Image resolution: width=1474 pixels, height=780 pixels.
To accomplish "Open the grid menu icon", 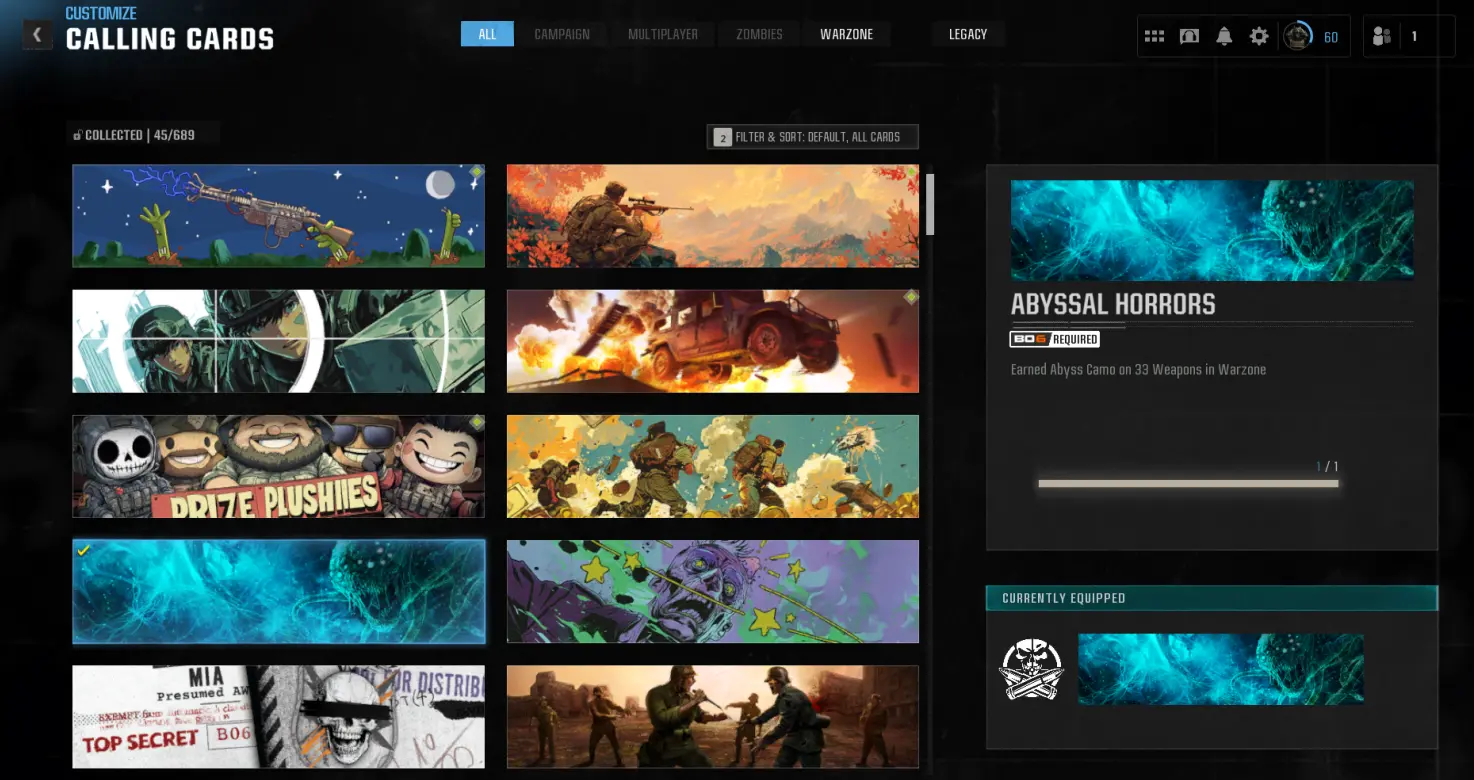I will (x=1154, y=37).
